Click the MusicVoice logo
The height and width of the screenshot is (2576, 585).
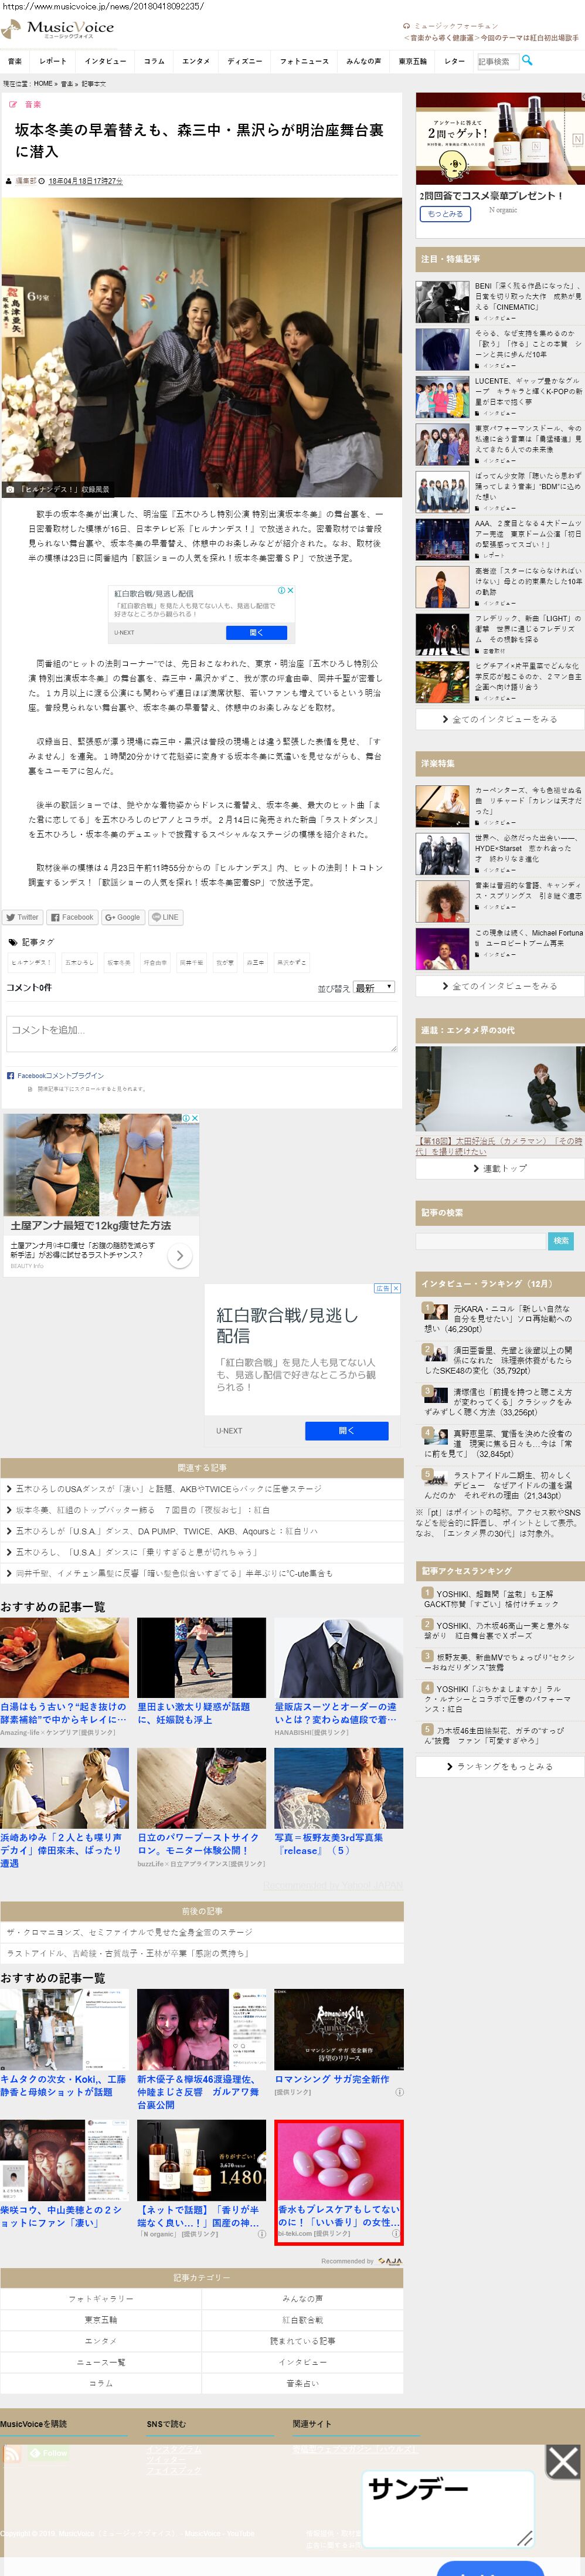click(59, 28)
